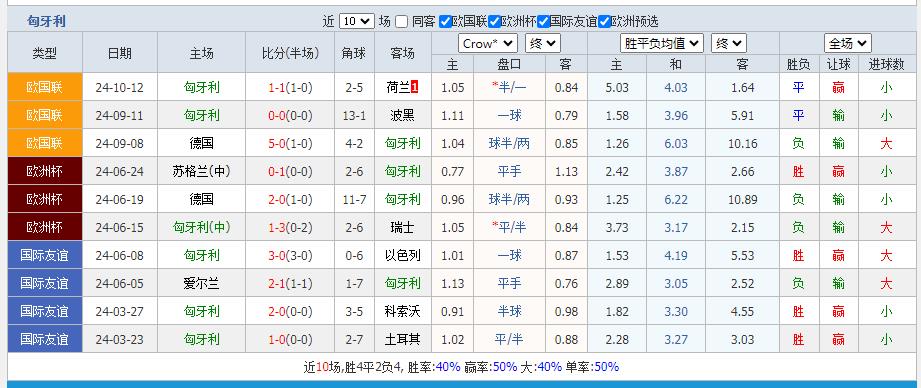Viewport: 921px width, 388px height.
Task: Open the 全场 dropdown
Action: pyautogui.click(x=848, y=43)
